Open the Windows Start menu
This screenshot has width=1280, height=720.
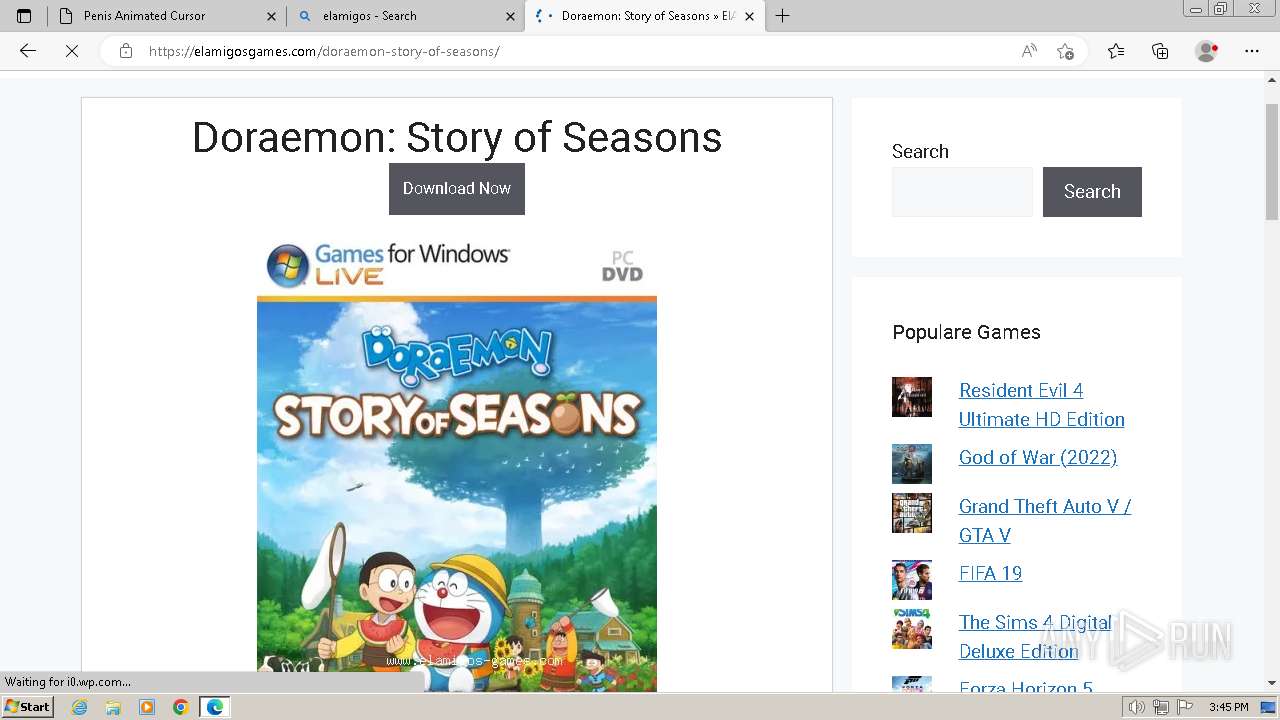click(28, 706)
